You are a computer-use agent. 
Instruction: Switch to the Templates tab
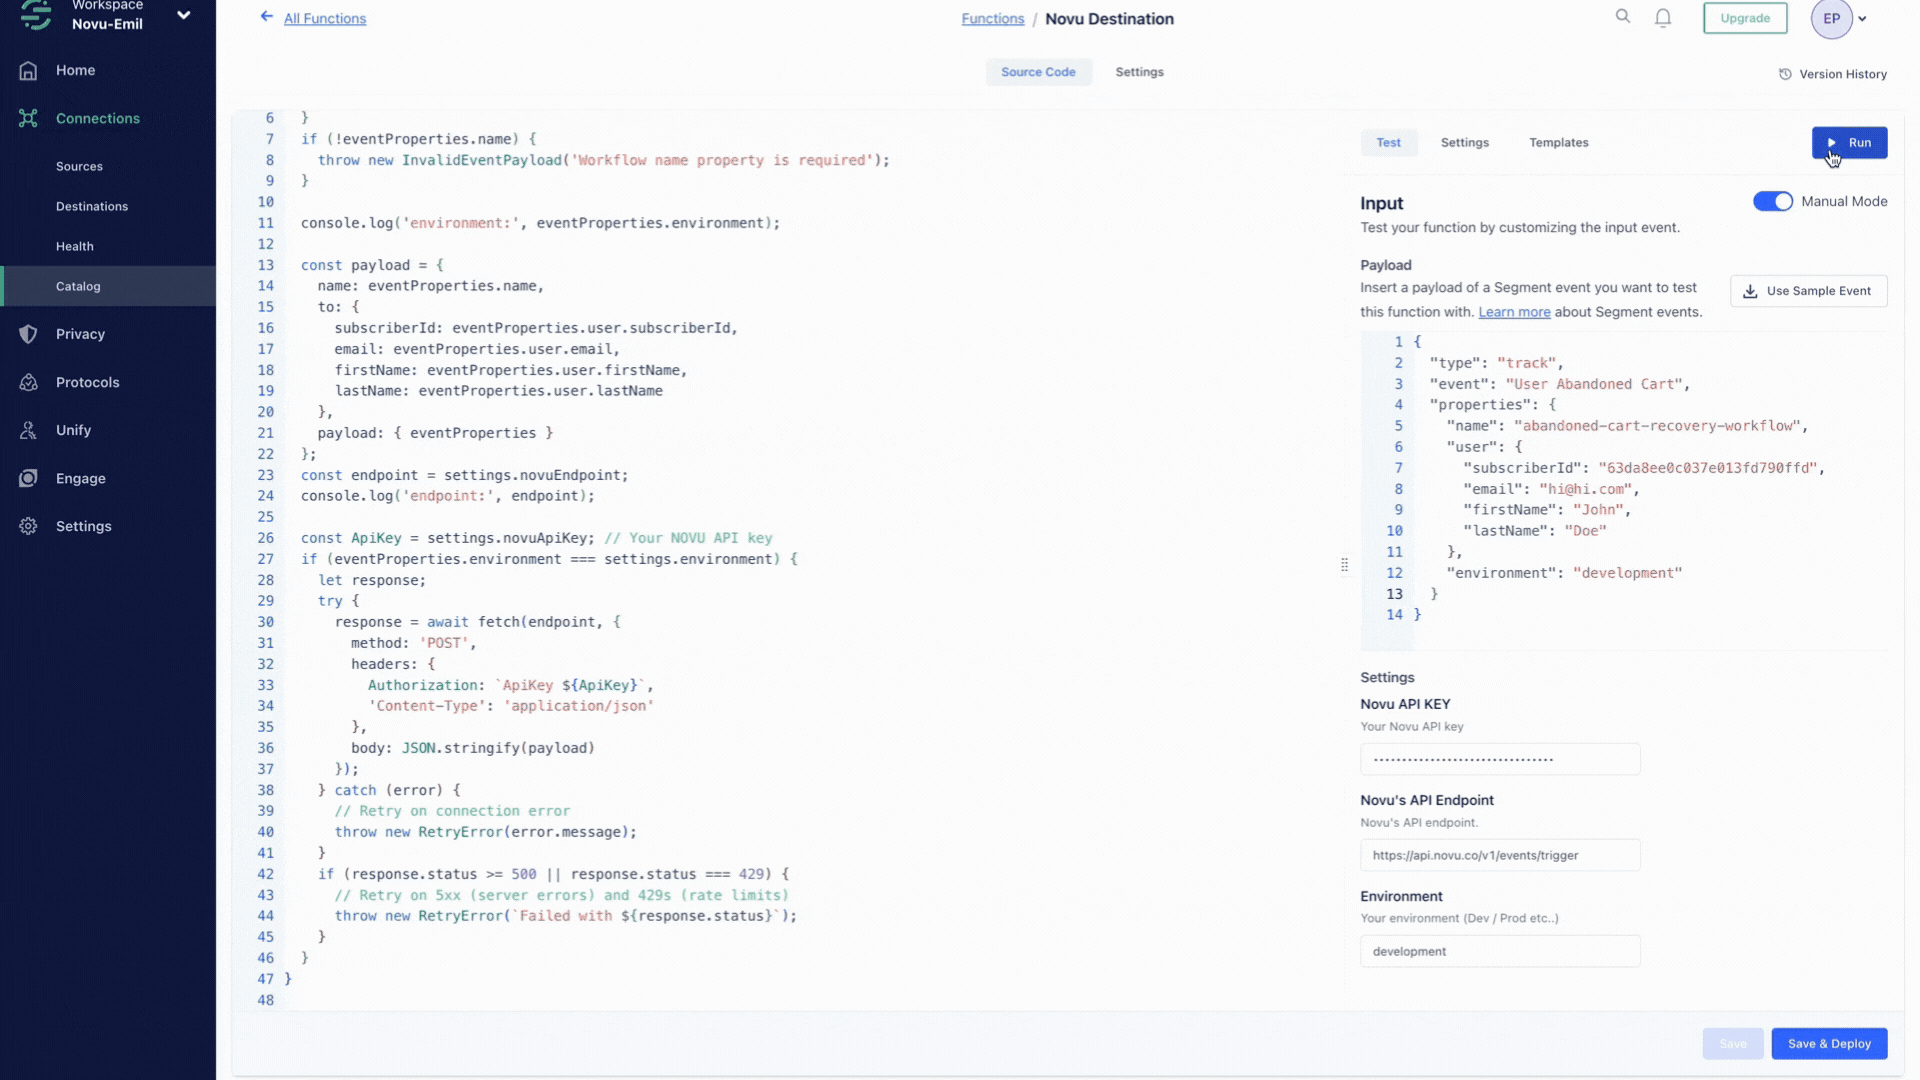pos(1558,142)
